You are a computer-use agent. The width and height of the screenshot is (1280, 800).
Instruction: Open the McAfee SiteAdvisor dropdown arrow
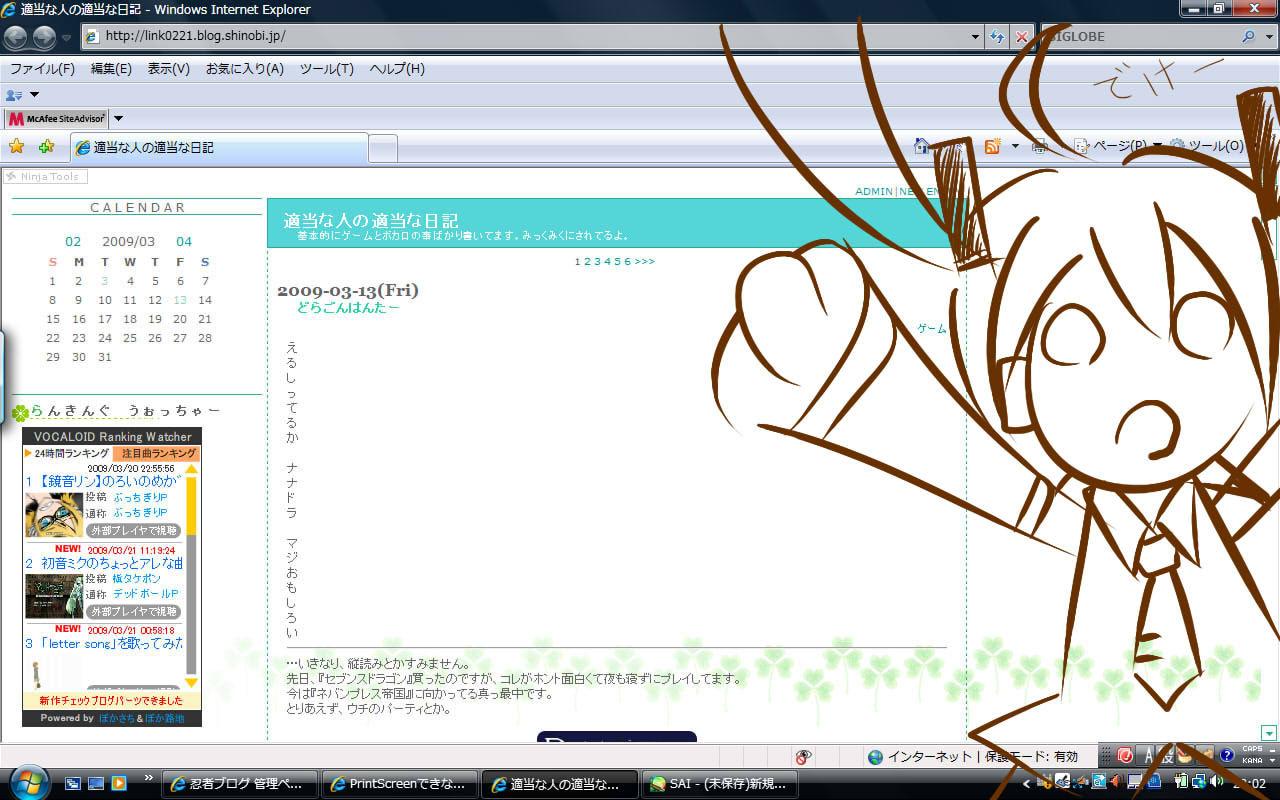(118, 118)
